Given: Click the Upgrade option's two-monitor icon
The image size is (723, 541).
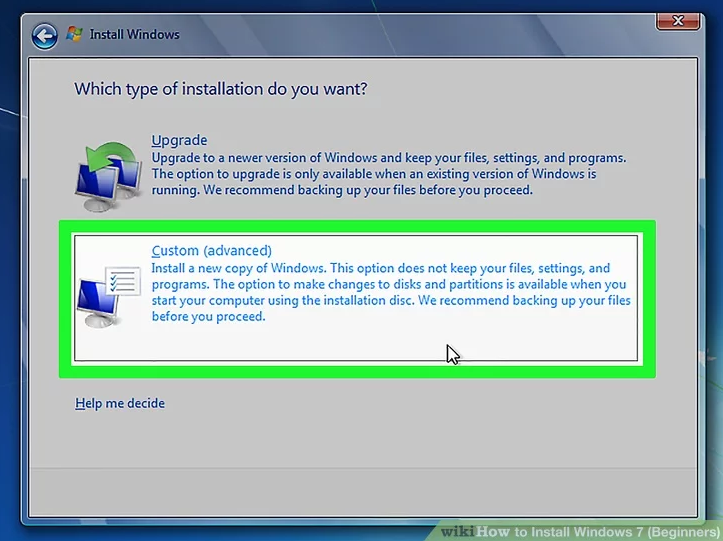Looking at the screenshot, I should click(109, 177).
